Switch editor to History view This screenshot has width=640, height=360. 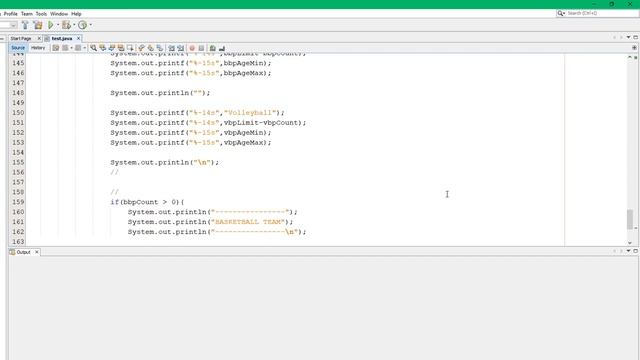(38, 48)
